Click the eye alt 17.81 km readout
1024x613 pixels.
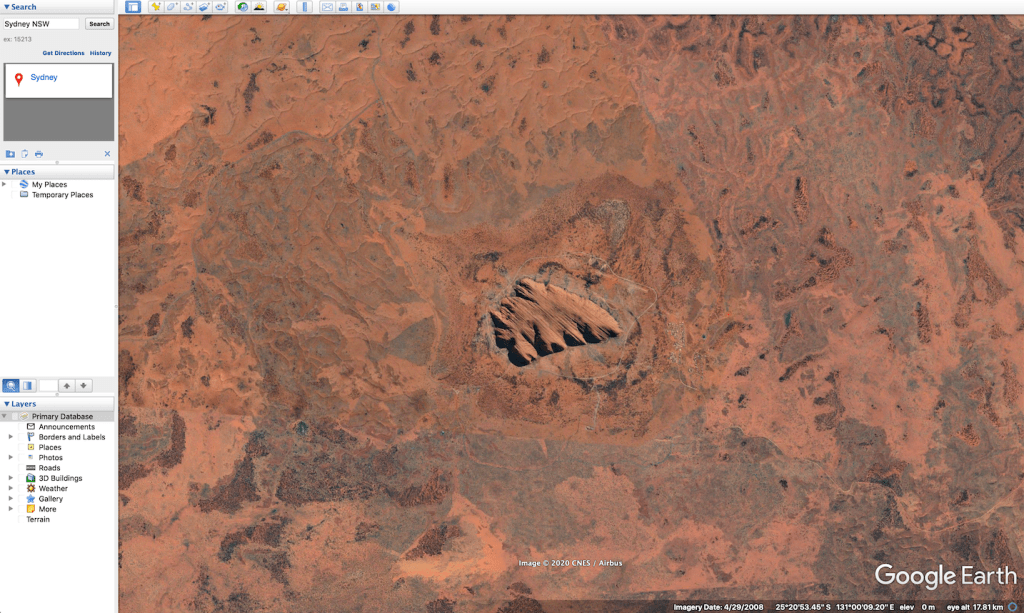tap(974, 607)
